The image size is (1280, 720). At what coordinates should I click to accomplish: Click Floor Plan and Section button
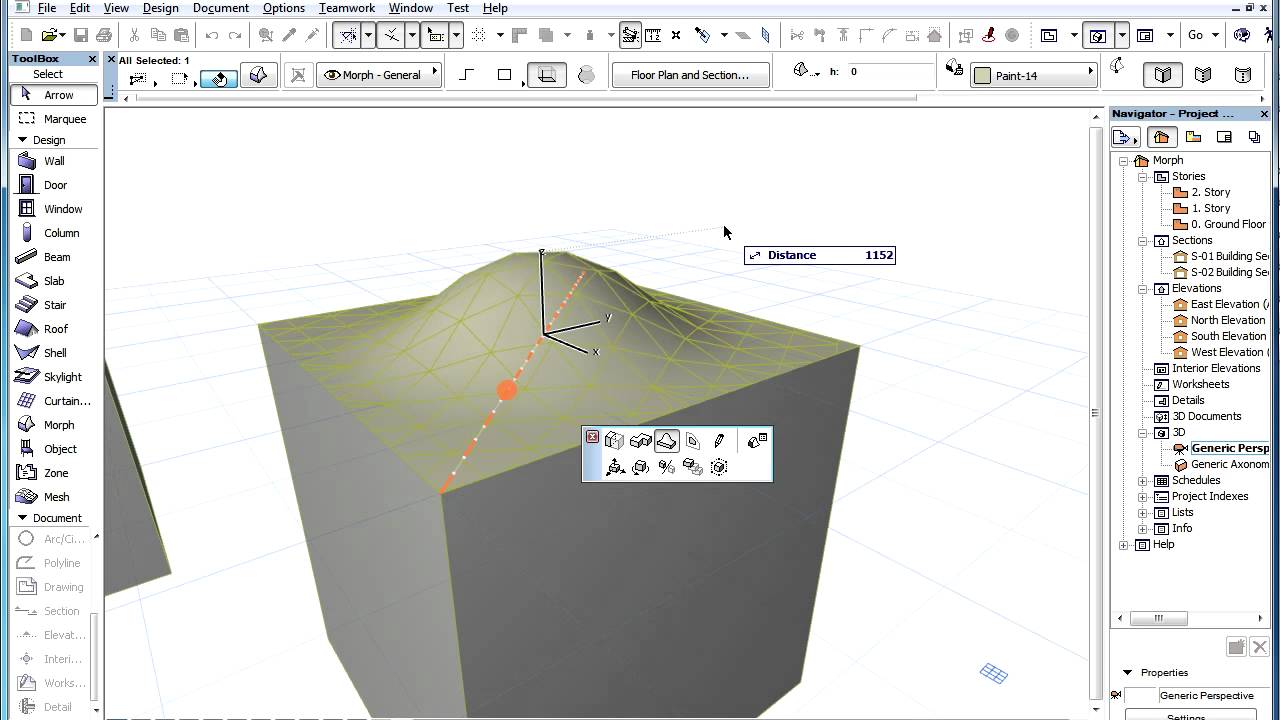690,75
